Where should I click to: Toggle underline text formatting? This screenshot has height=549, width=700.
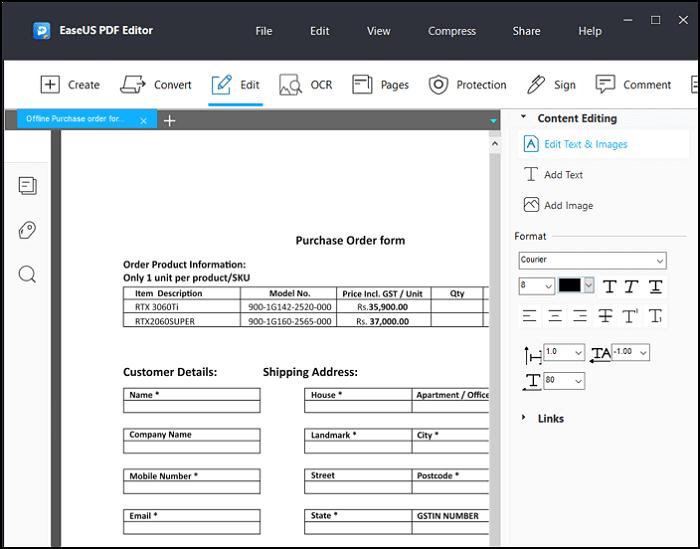click(x=655, y=287)
